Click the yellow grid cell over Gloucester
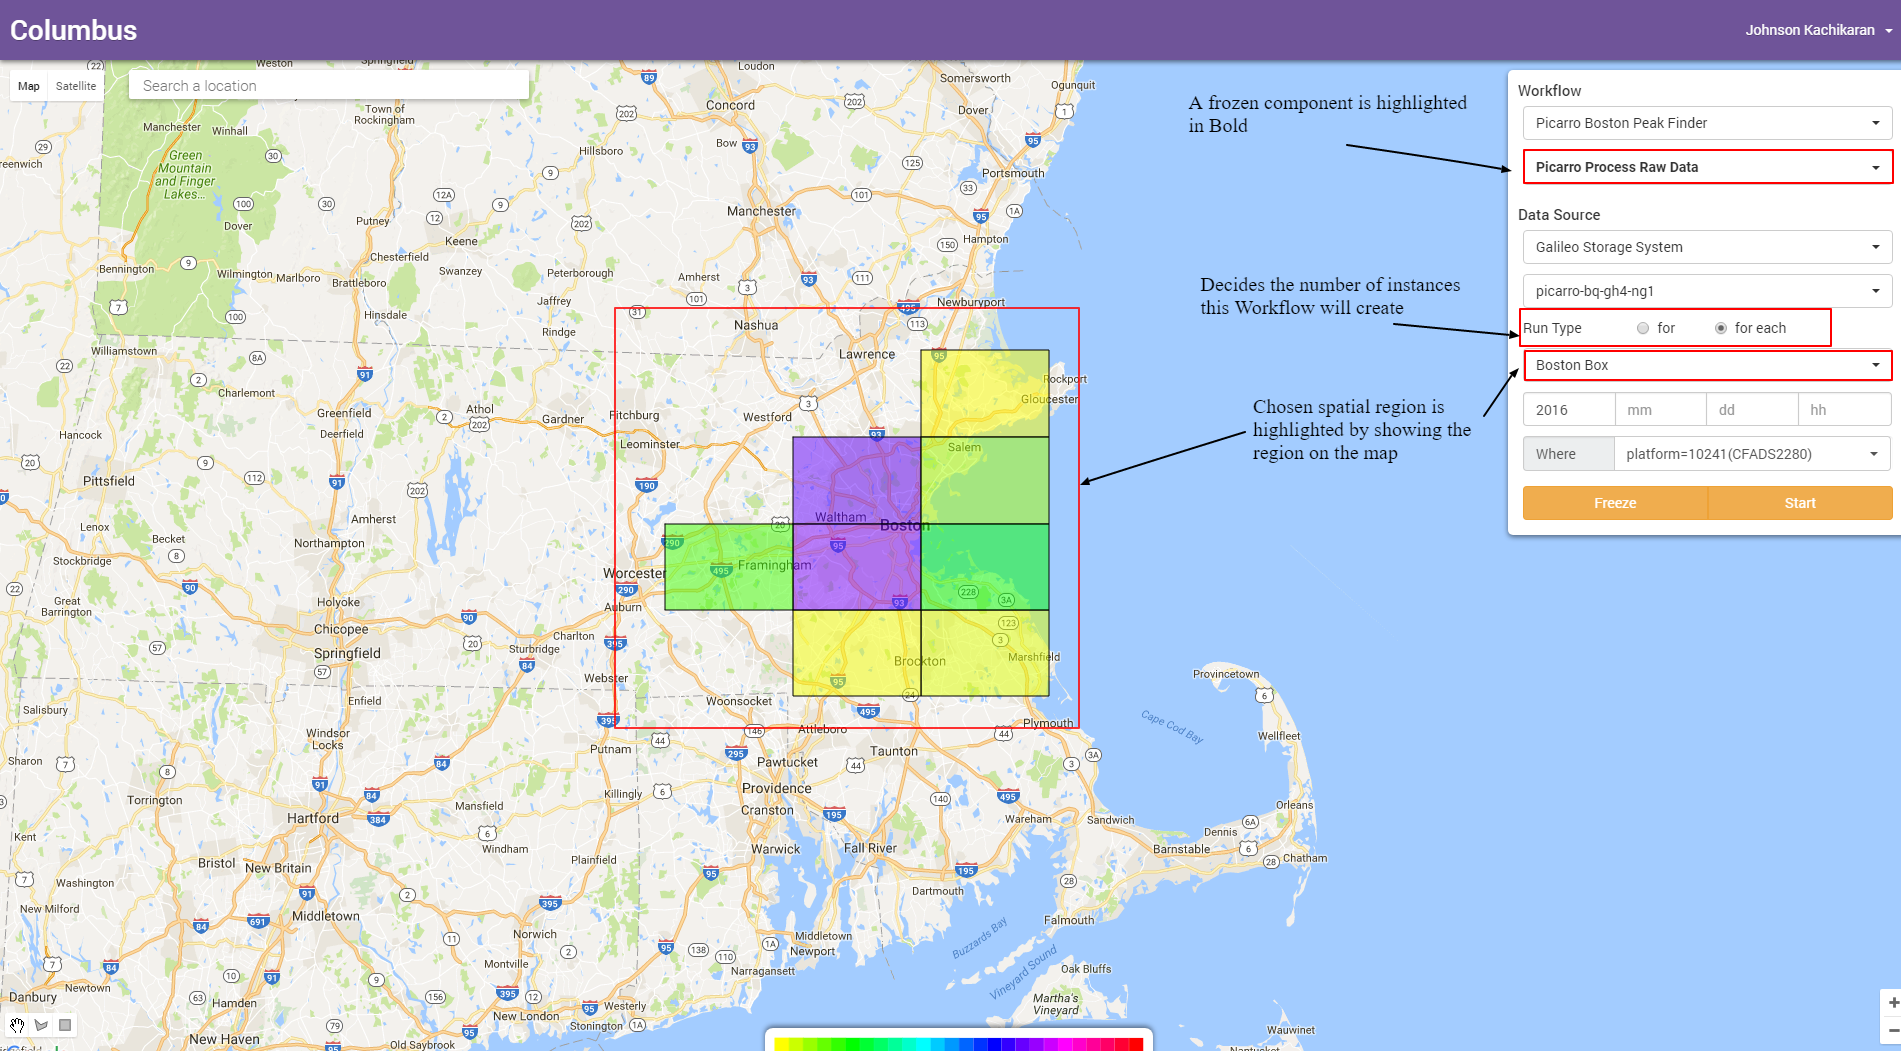Viewport: 1901px width, 1051px height. point(985,393)
